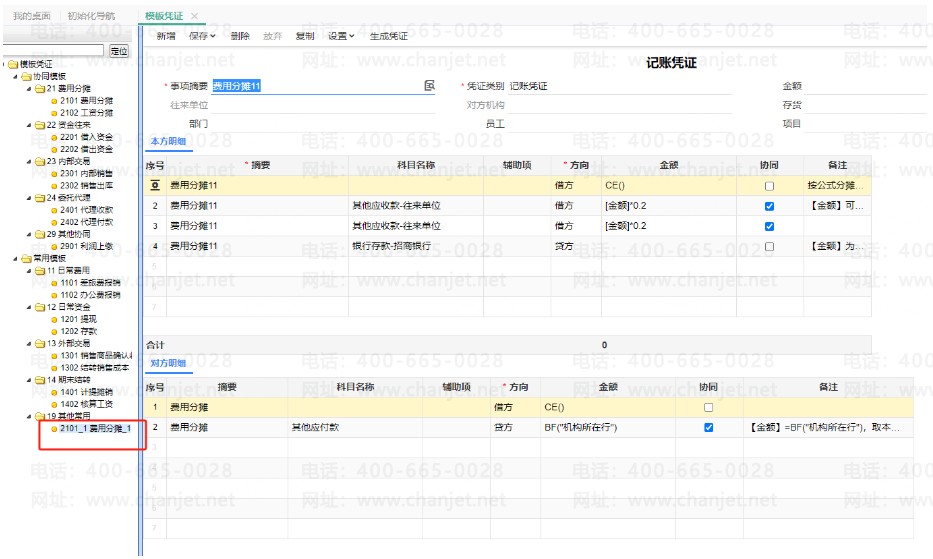This screenshot has width=933, height=559.
Task: Toggle 协同 checkbox for CE() row in 本方明细
Action: [769, 186]
